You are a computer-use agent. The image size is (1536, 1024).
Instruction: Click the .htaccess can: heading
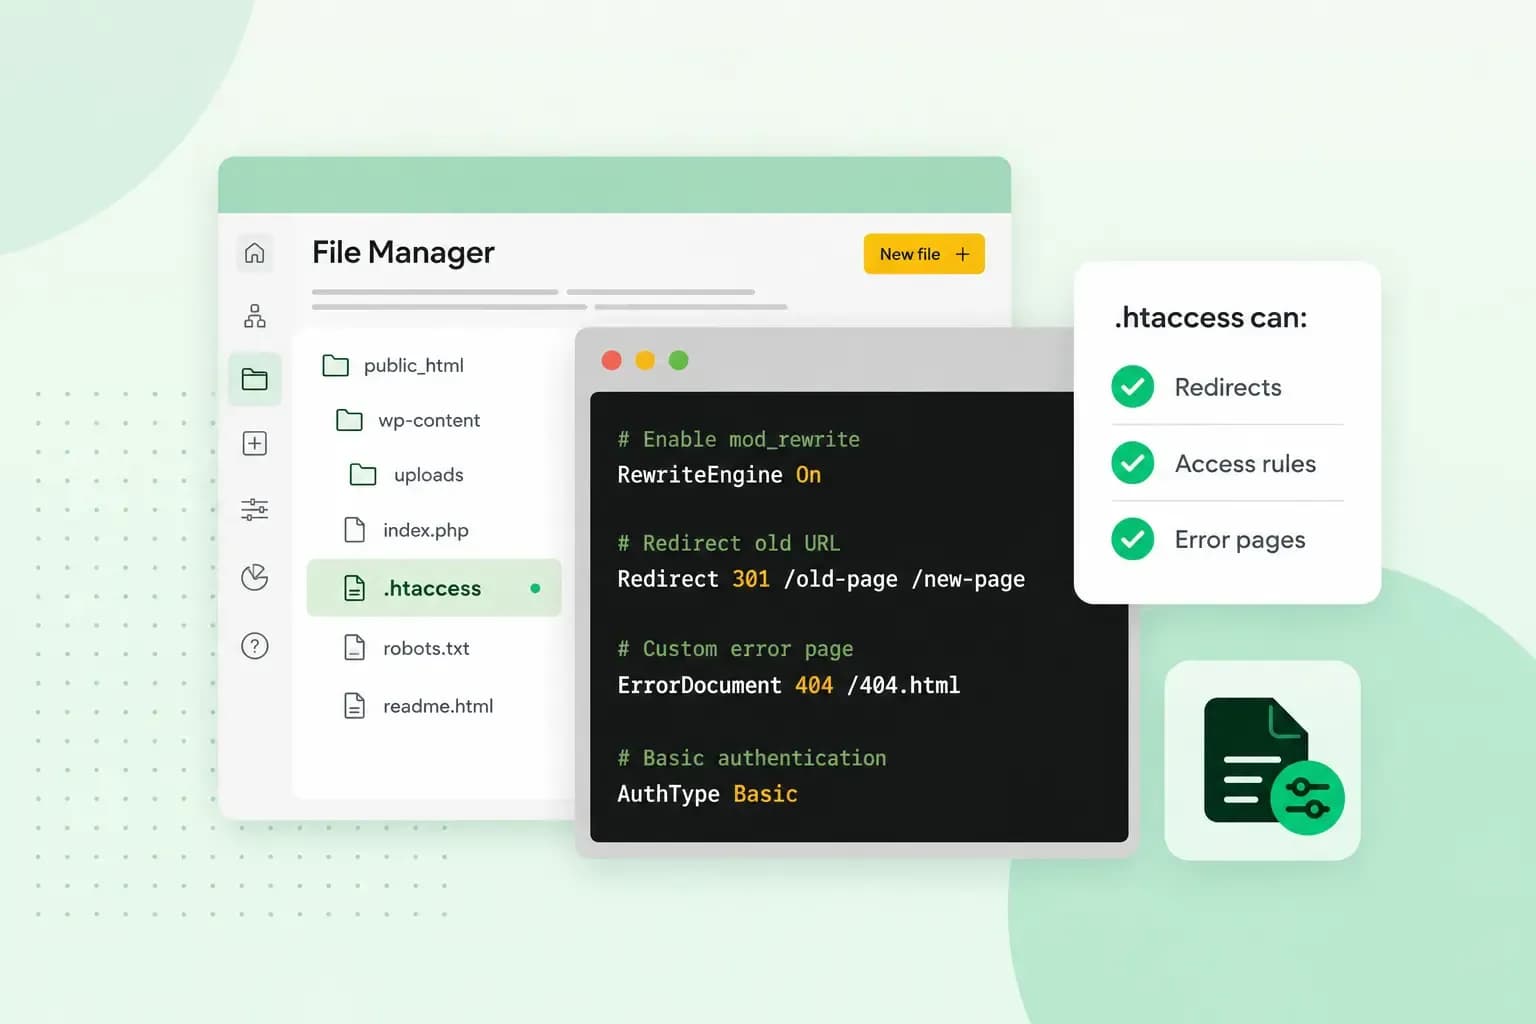click(1211, 317)
